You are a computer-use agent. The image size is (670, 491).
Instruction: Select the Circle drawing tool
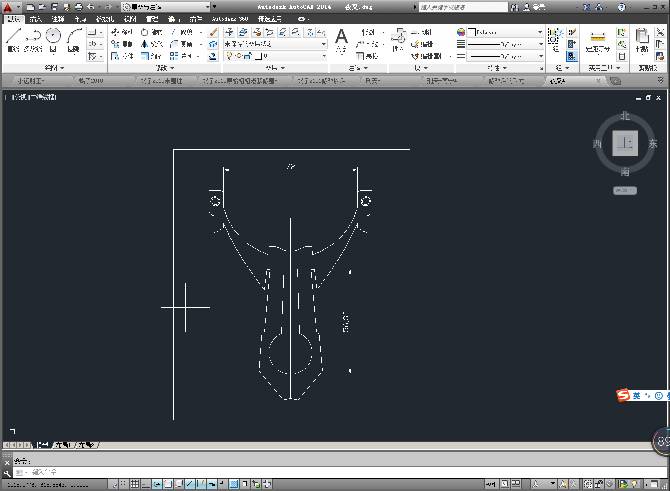coord(53,40)
